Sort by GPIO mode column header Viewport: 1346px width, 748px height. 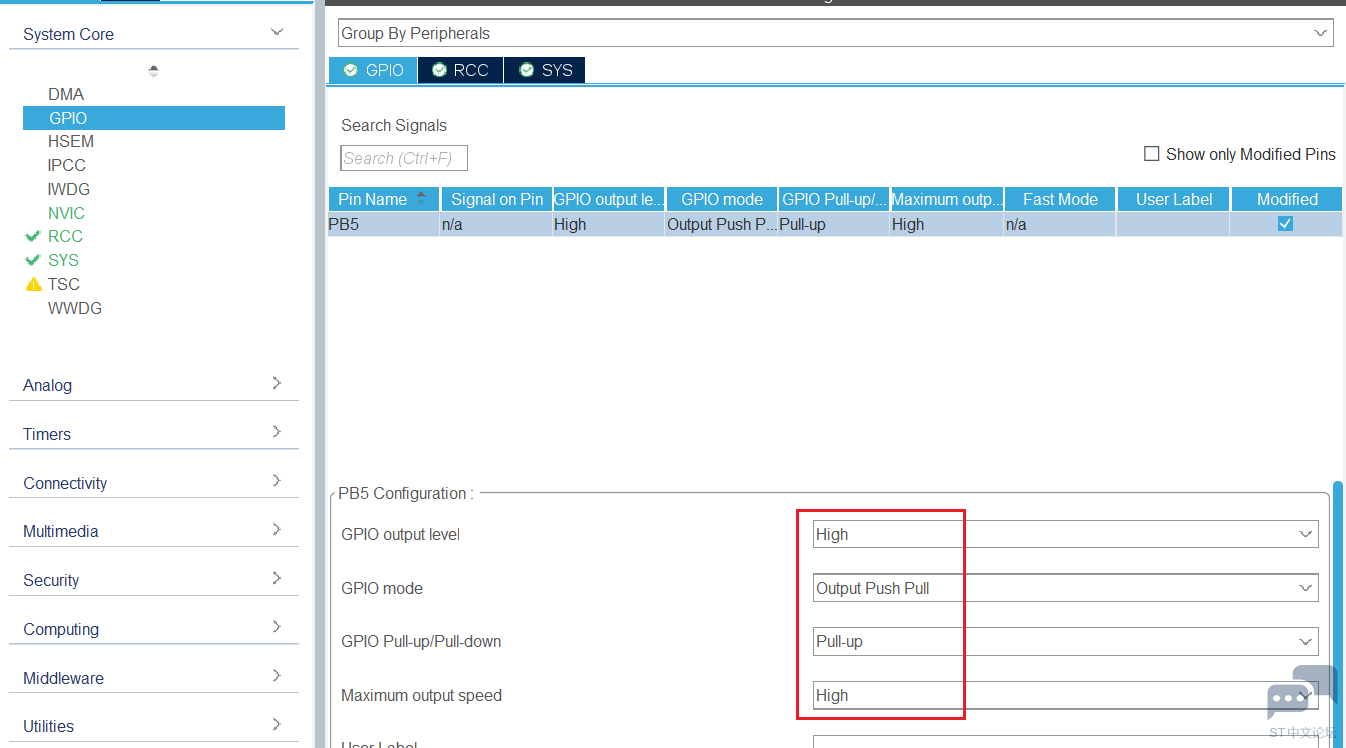(x=722, y=199)
